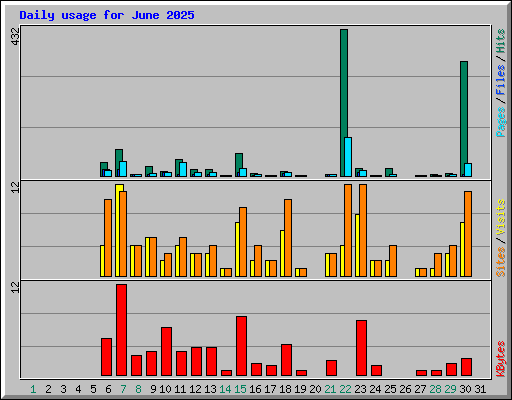
Task: Select the tallest red KBytes bar, day 7
Action: click(121, 330)
